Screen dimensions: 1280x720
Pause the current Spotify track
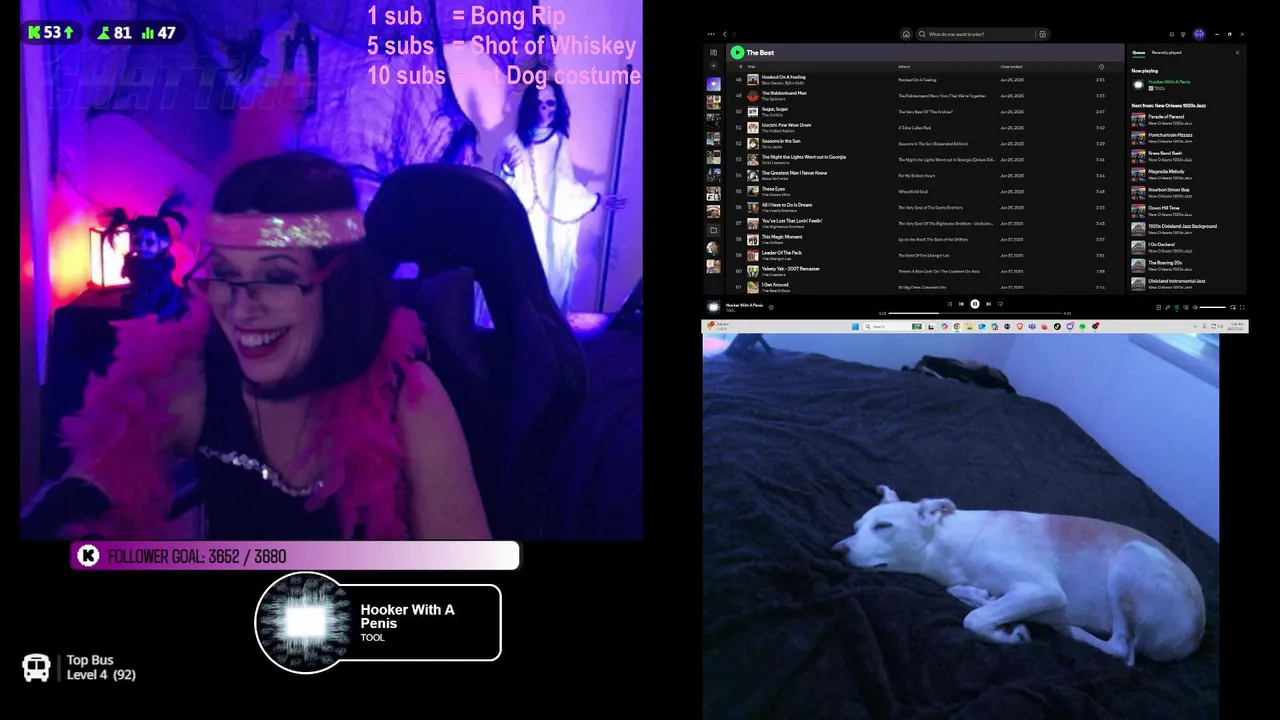975,304
